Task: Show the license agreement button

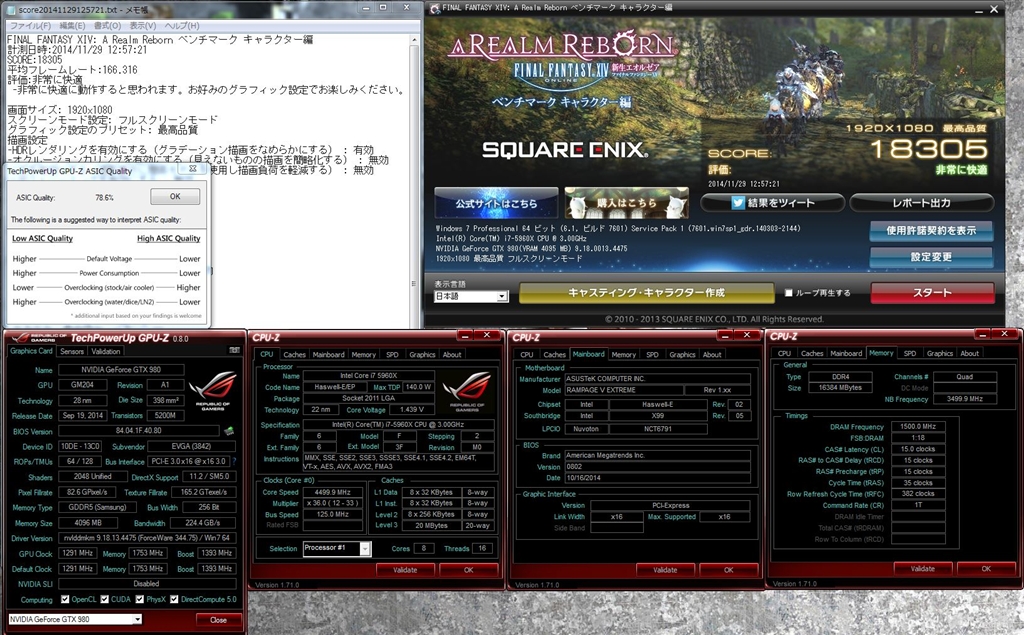Action: pos(931,231)
